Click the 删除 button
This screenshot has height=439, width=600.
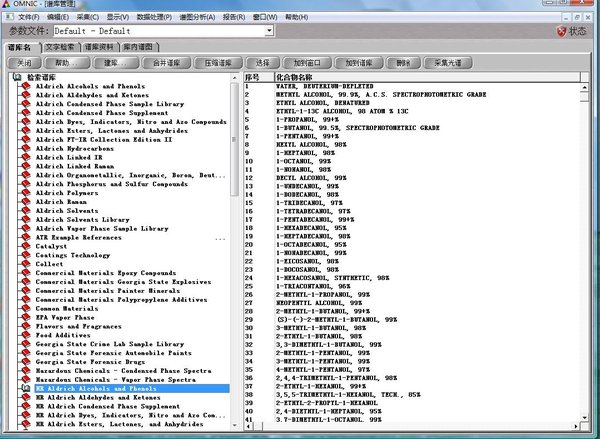coord(403,62)
